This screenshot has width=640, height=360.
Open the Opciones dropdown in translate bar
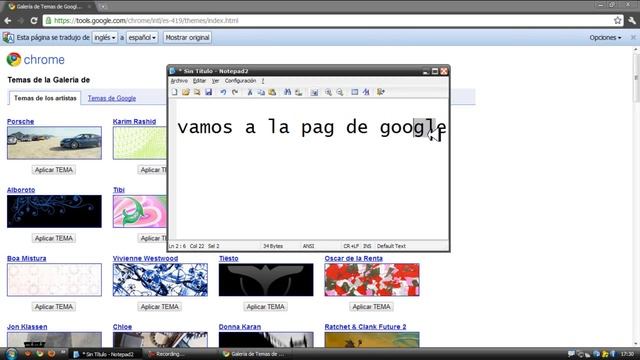coord(605,37)
